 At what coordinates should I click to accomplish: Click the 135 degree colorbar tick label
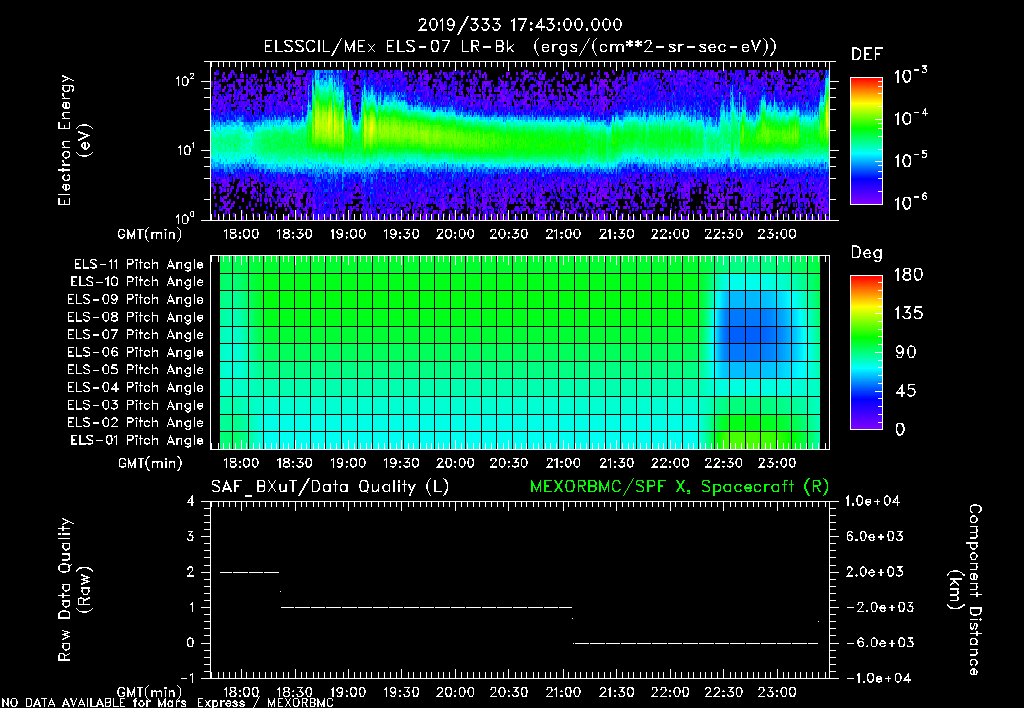(x=908, y=314)
